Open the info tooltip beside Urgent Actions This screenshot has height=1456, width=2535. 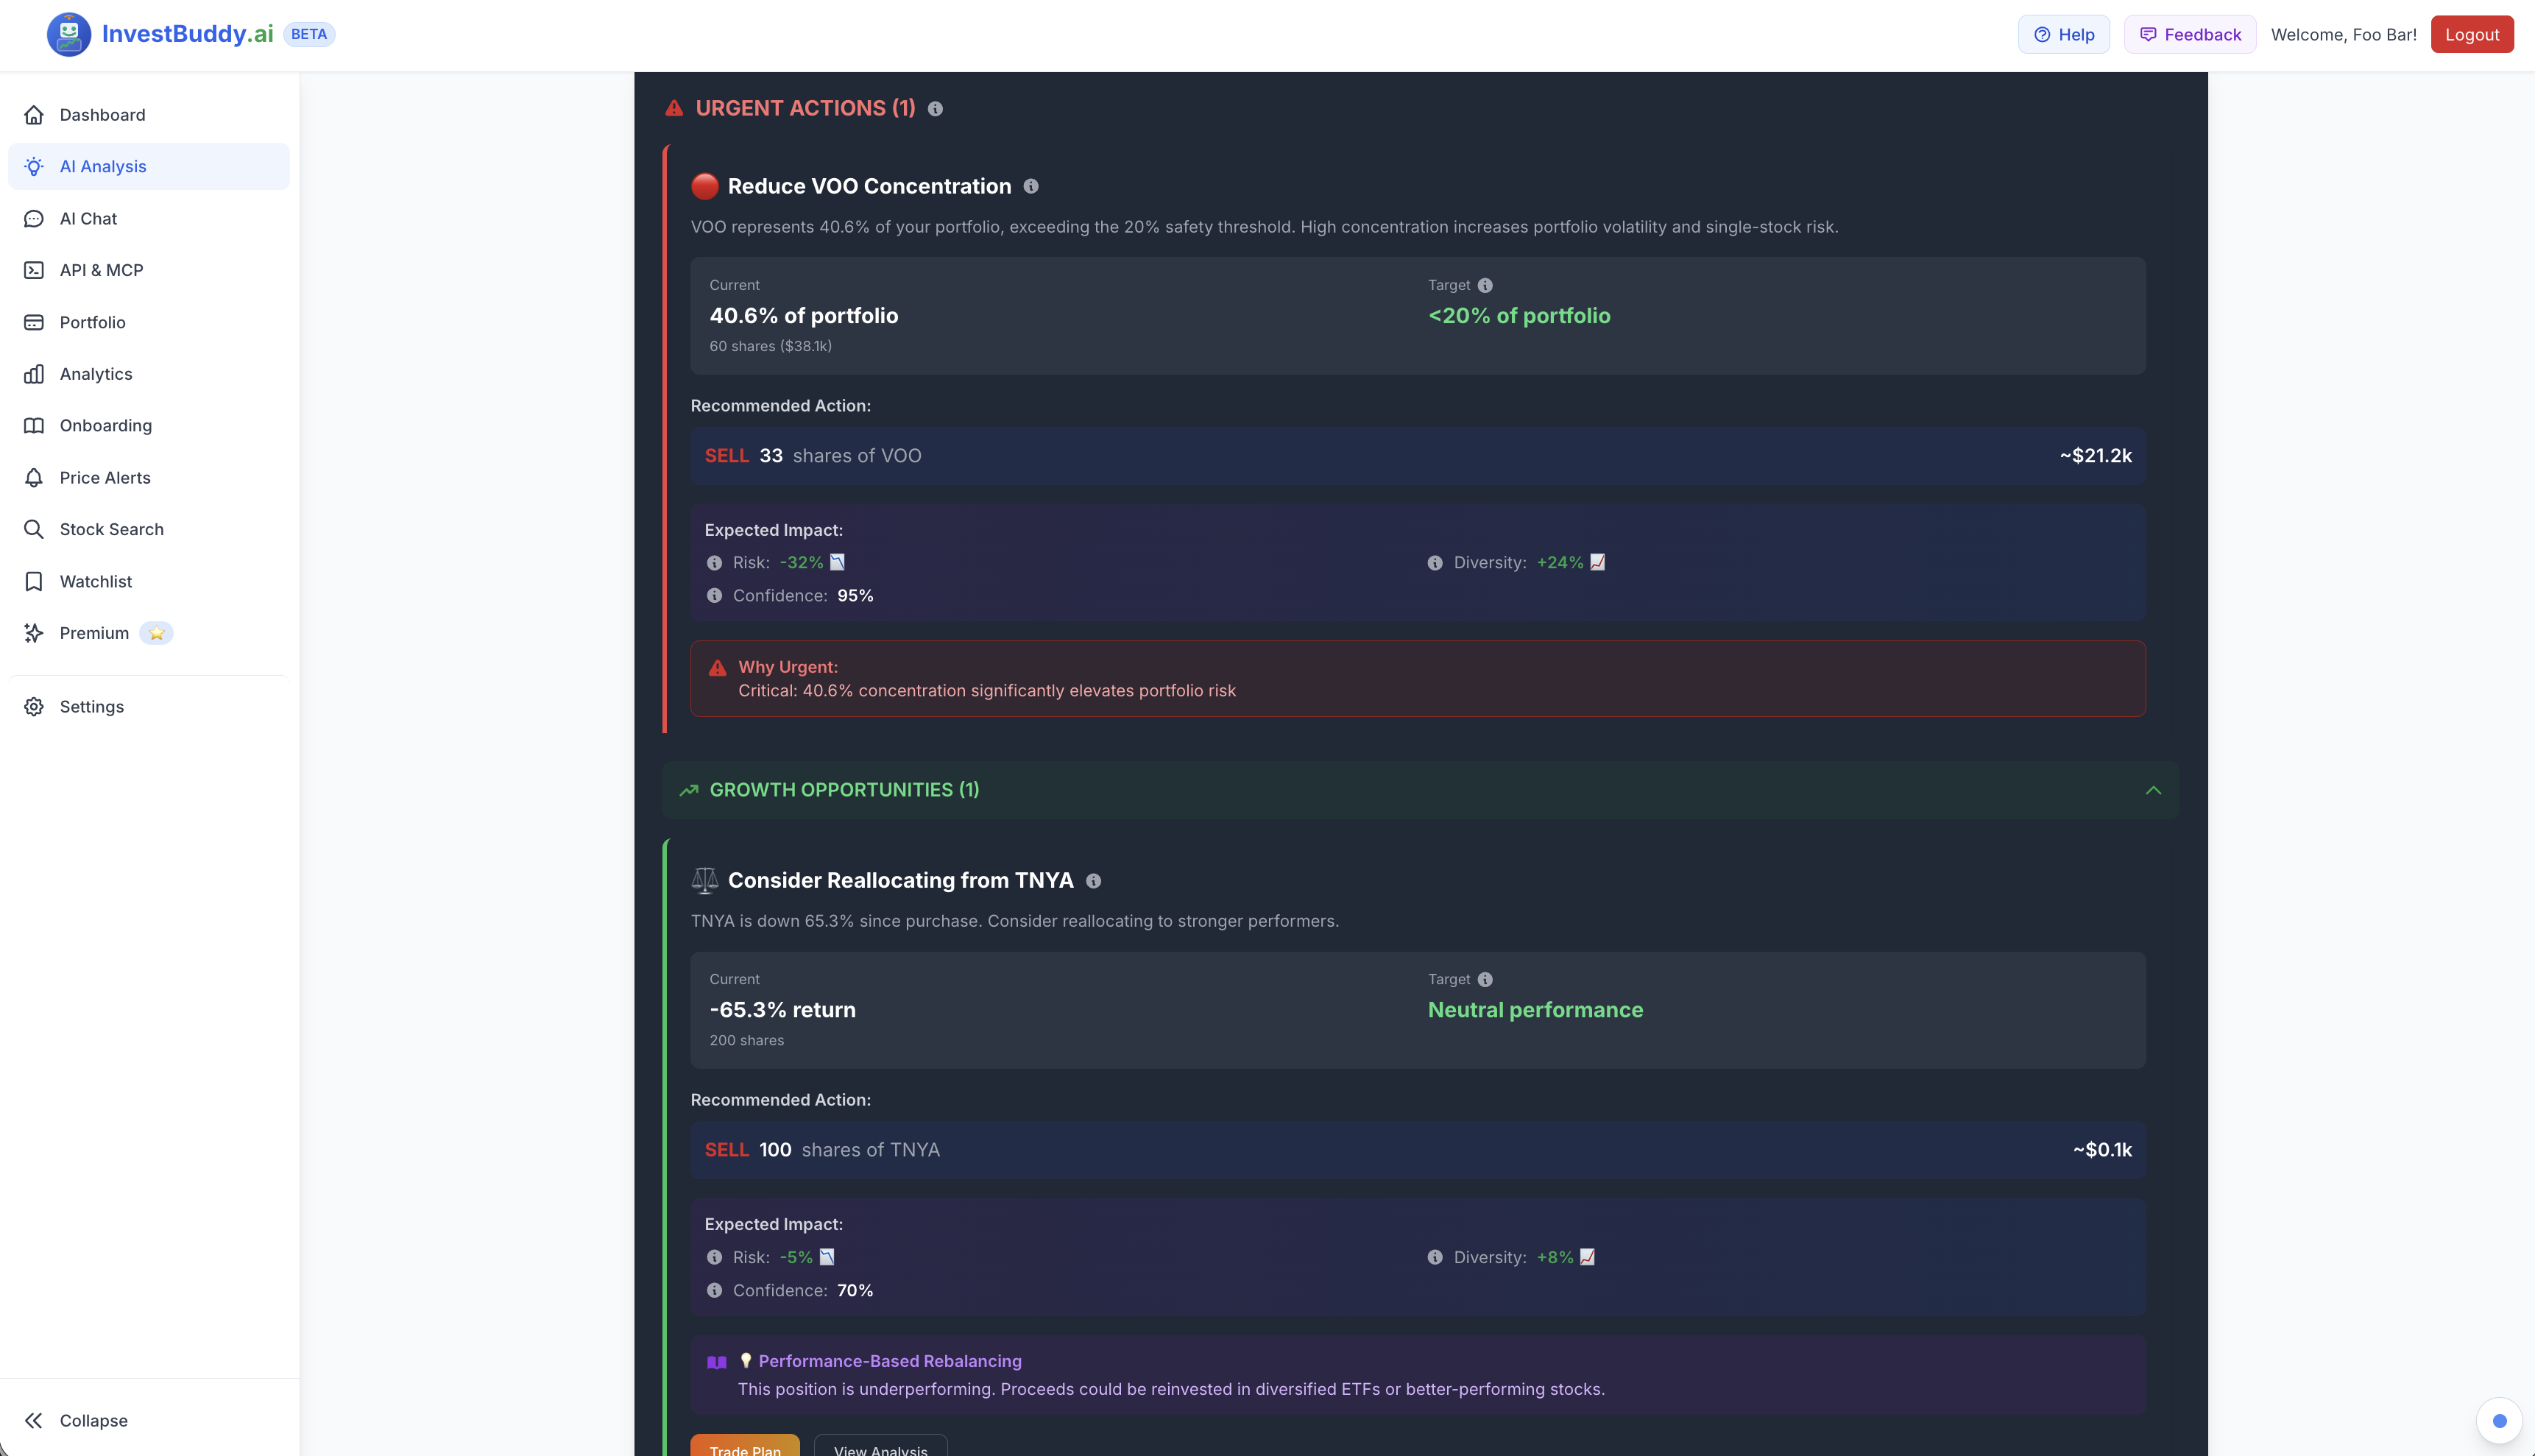(936, 109)
